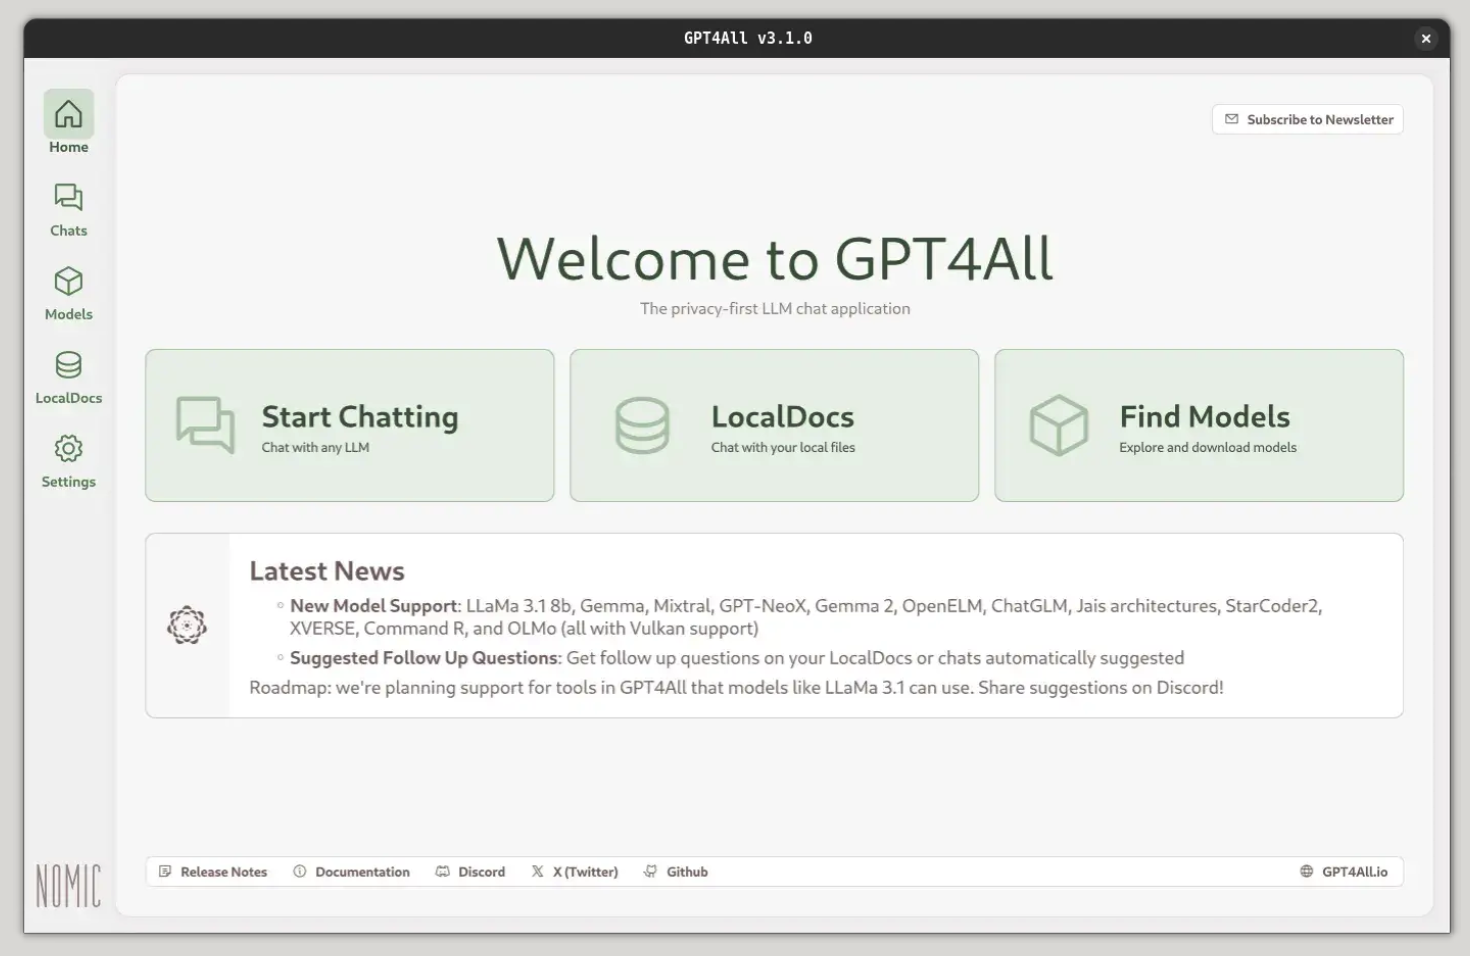Viewport: 1470px width, 956px height.
Task: Click the Latest News flower icon
Action: point(187,625)
